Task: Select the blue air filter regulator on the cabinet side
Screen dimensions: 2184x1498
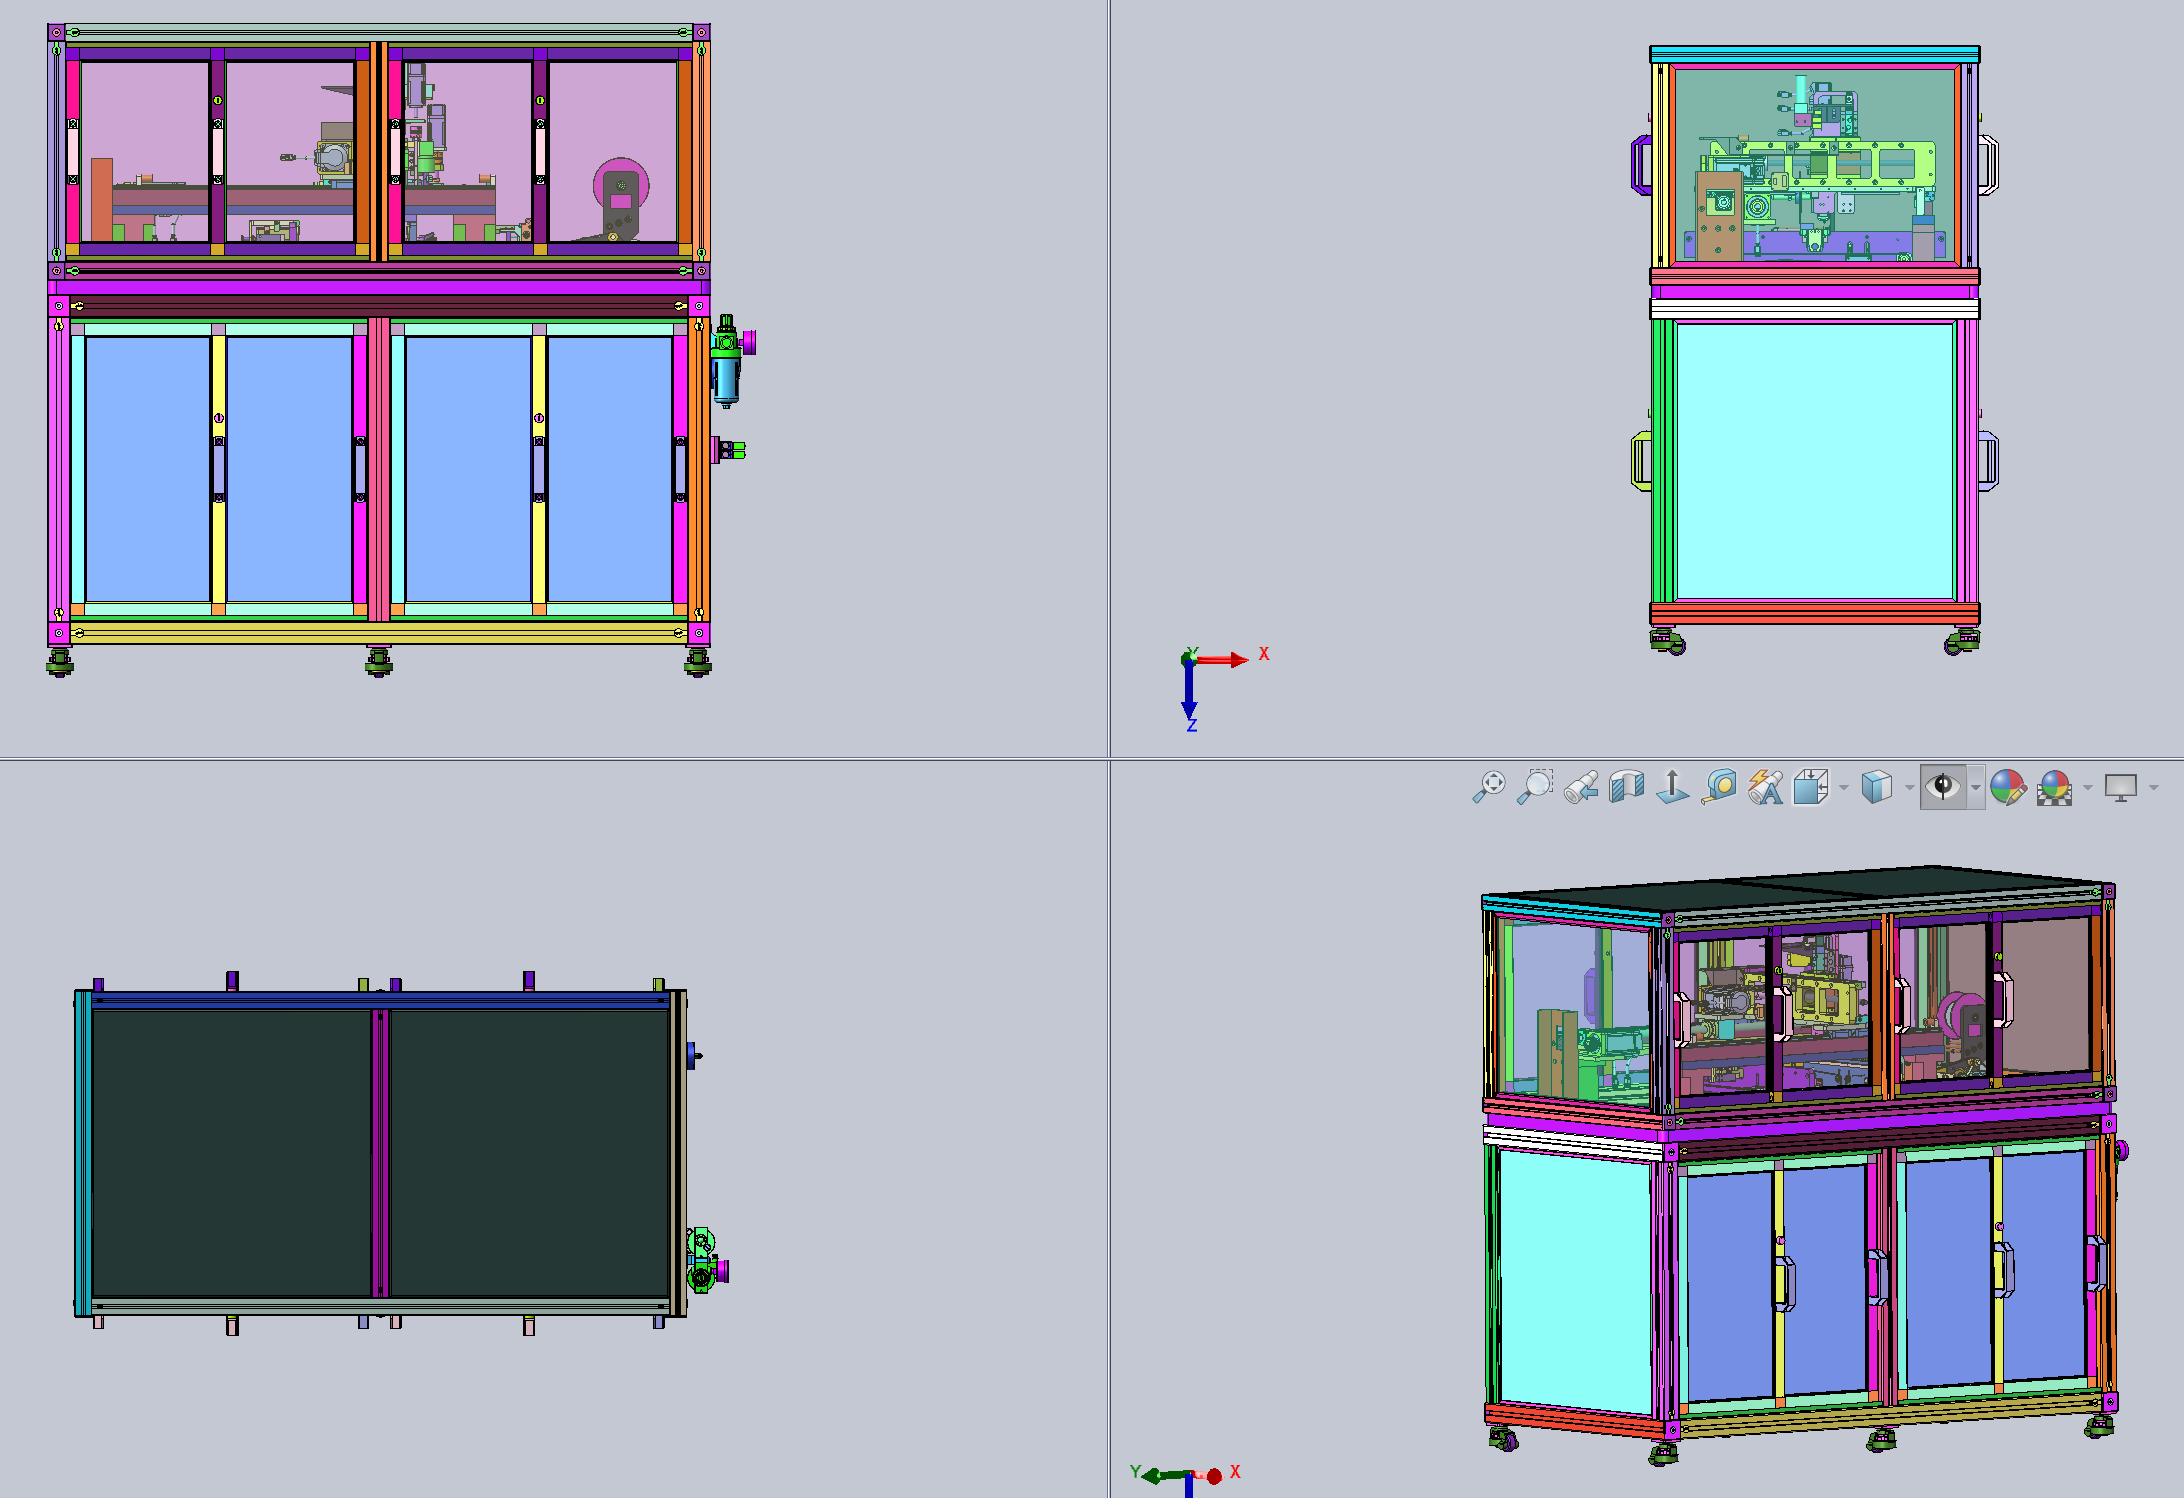Action: click(727, 377)
